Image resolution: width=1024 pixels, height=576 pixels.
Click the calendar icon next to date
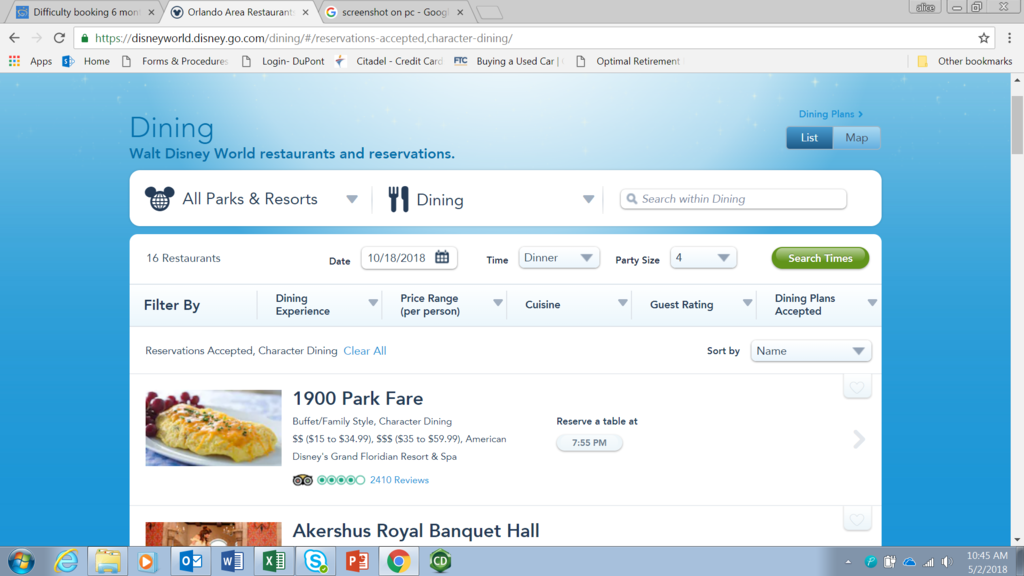(x=442, y=258)
